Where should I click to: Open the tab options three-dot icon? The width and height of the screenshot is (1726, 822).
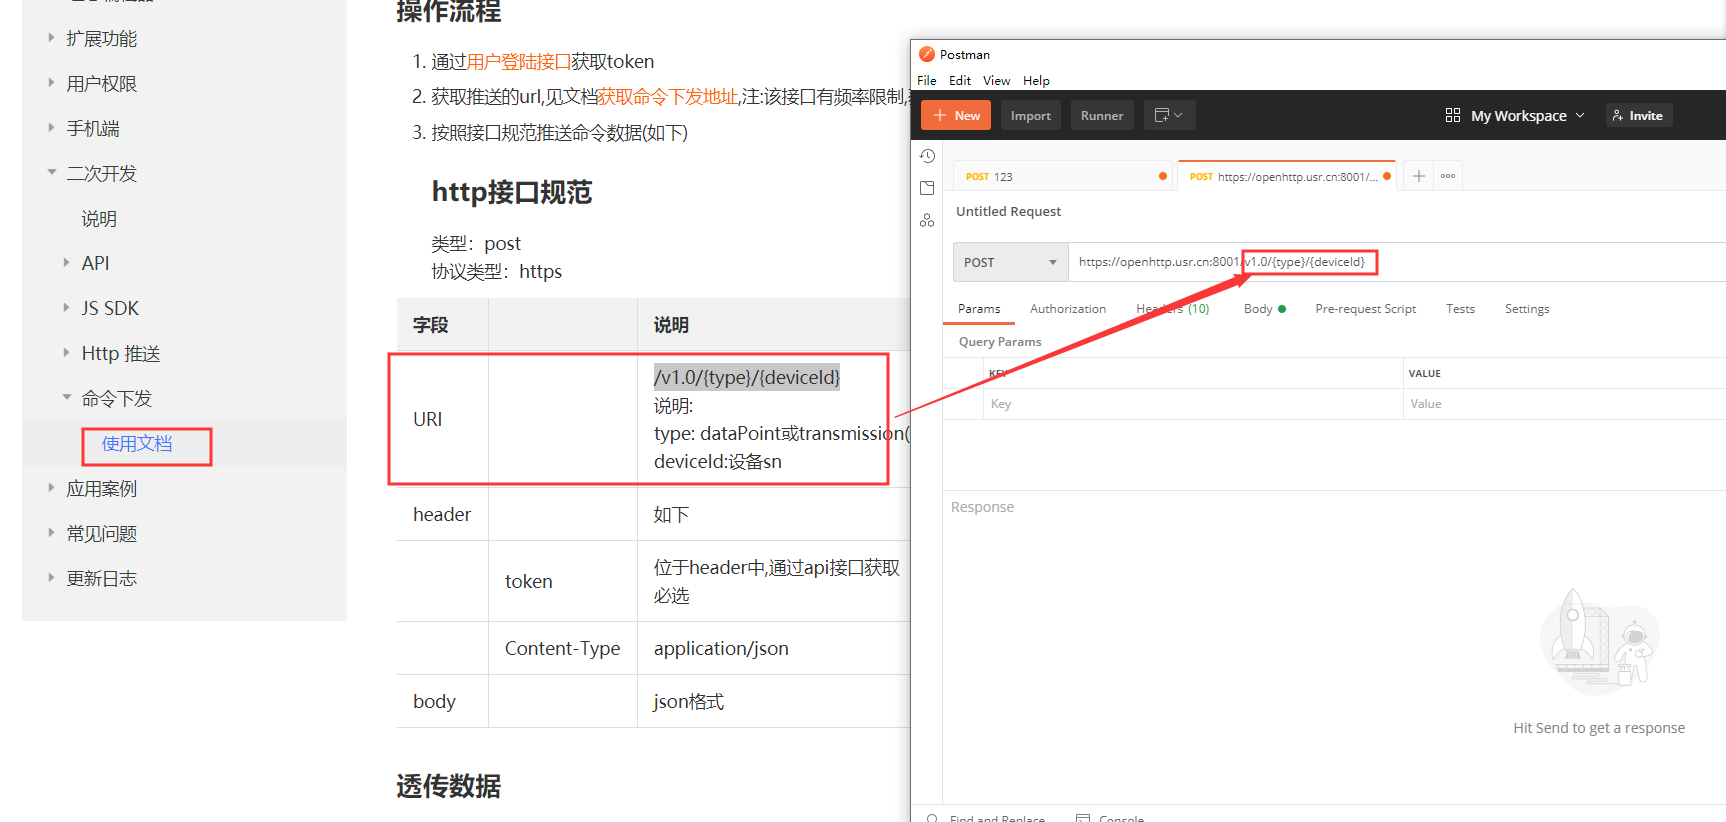[x=1447, y=176]
